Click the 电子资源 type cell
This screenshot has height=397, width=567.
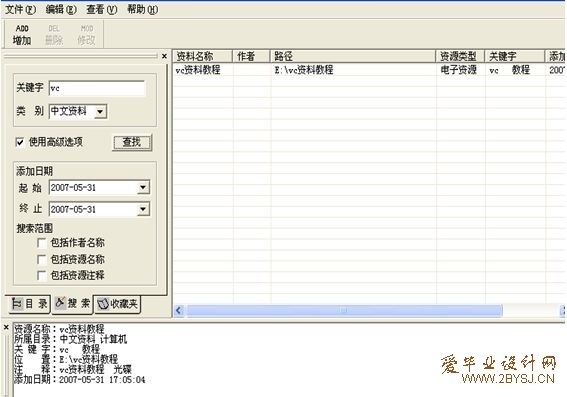(x=459, y=69)
